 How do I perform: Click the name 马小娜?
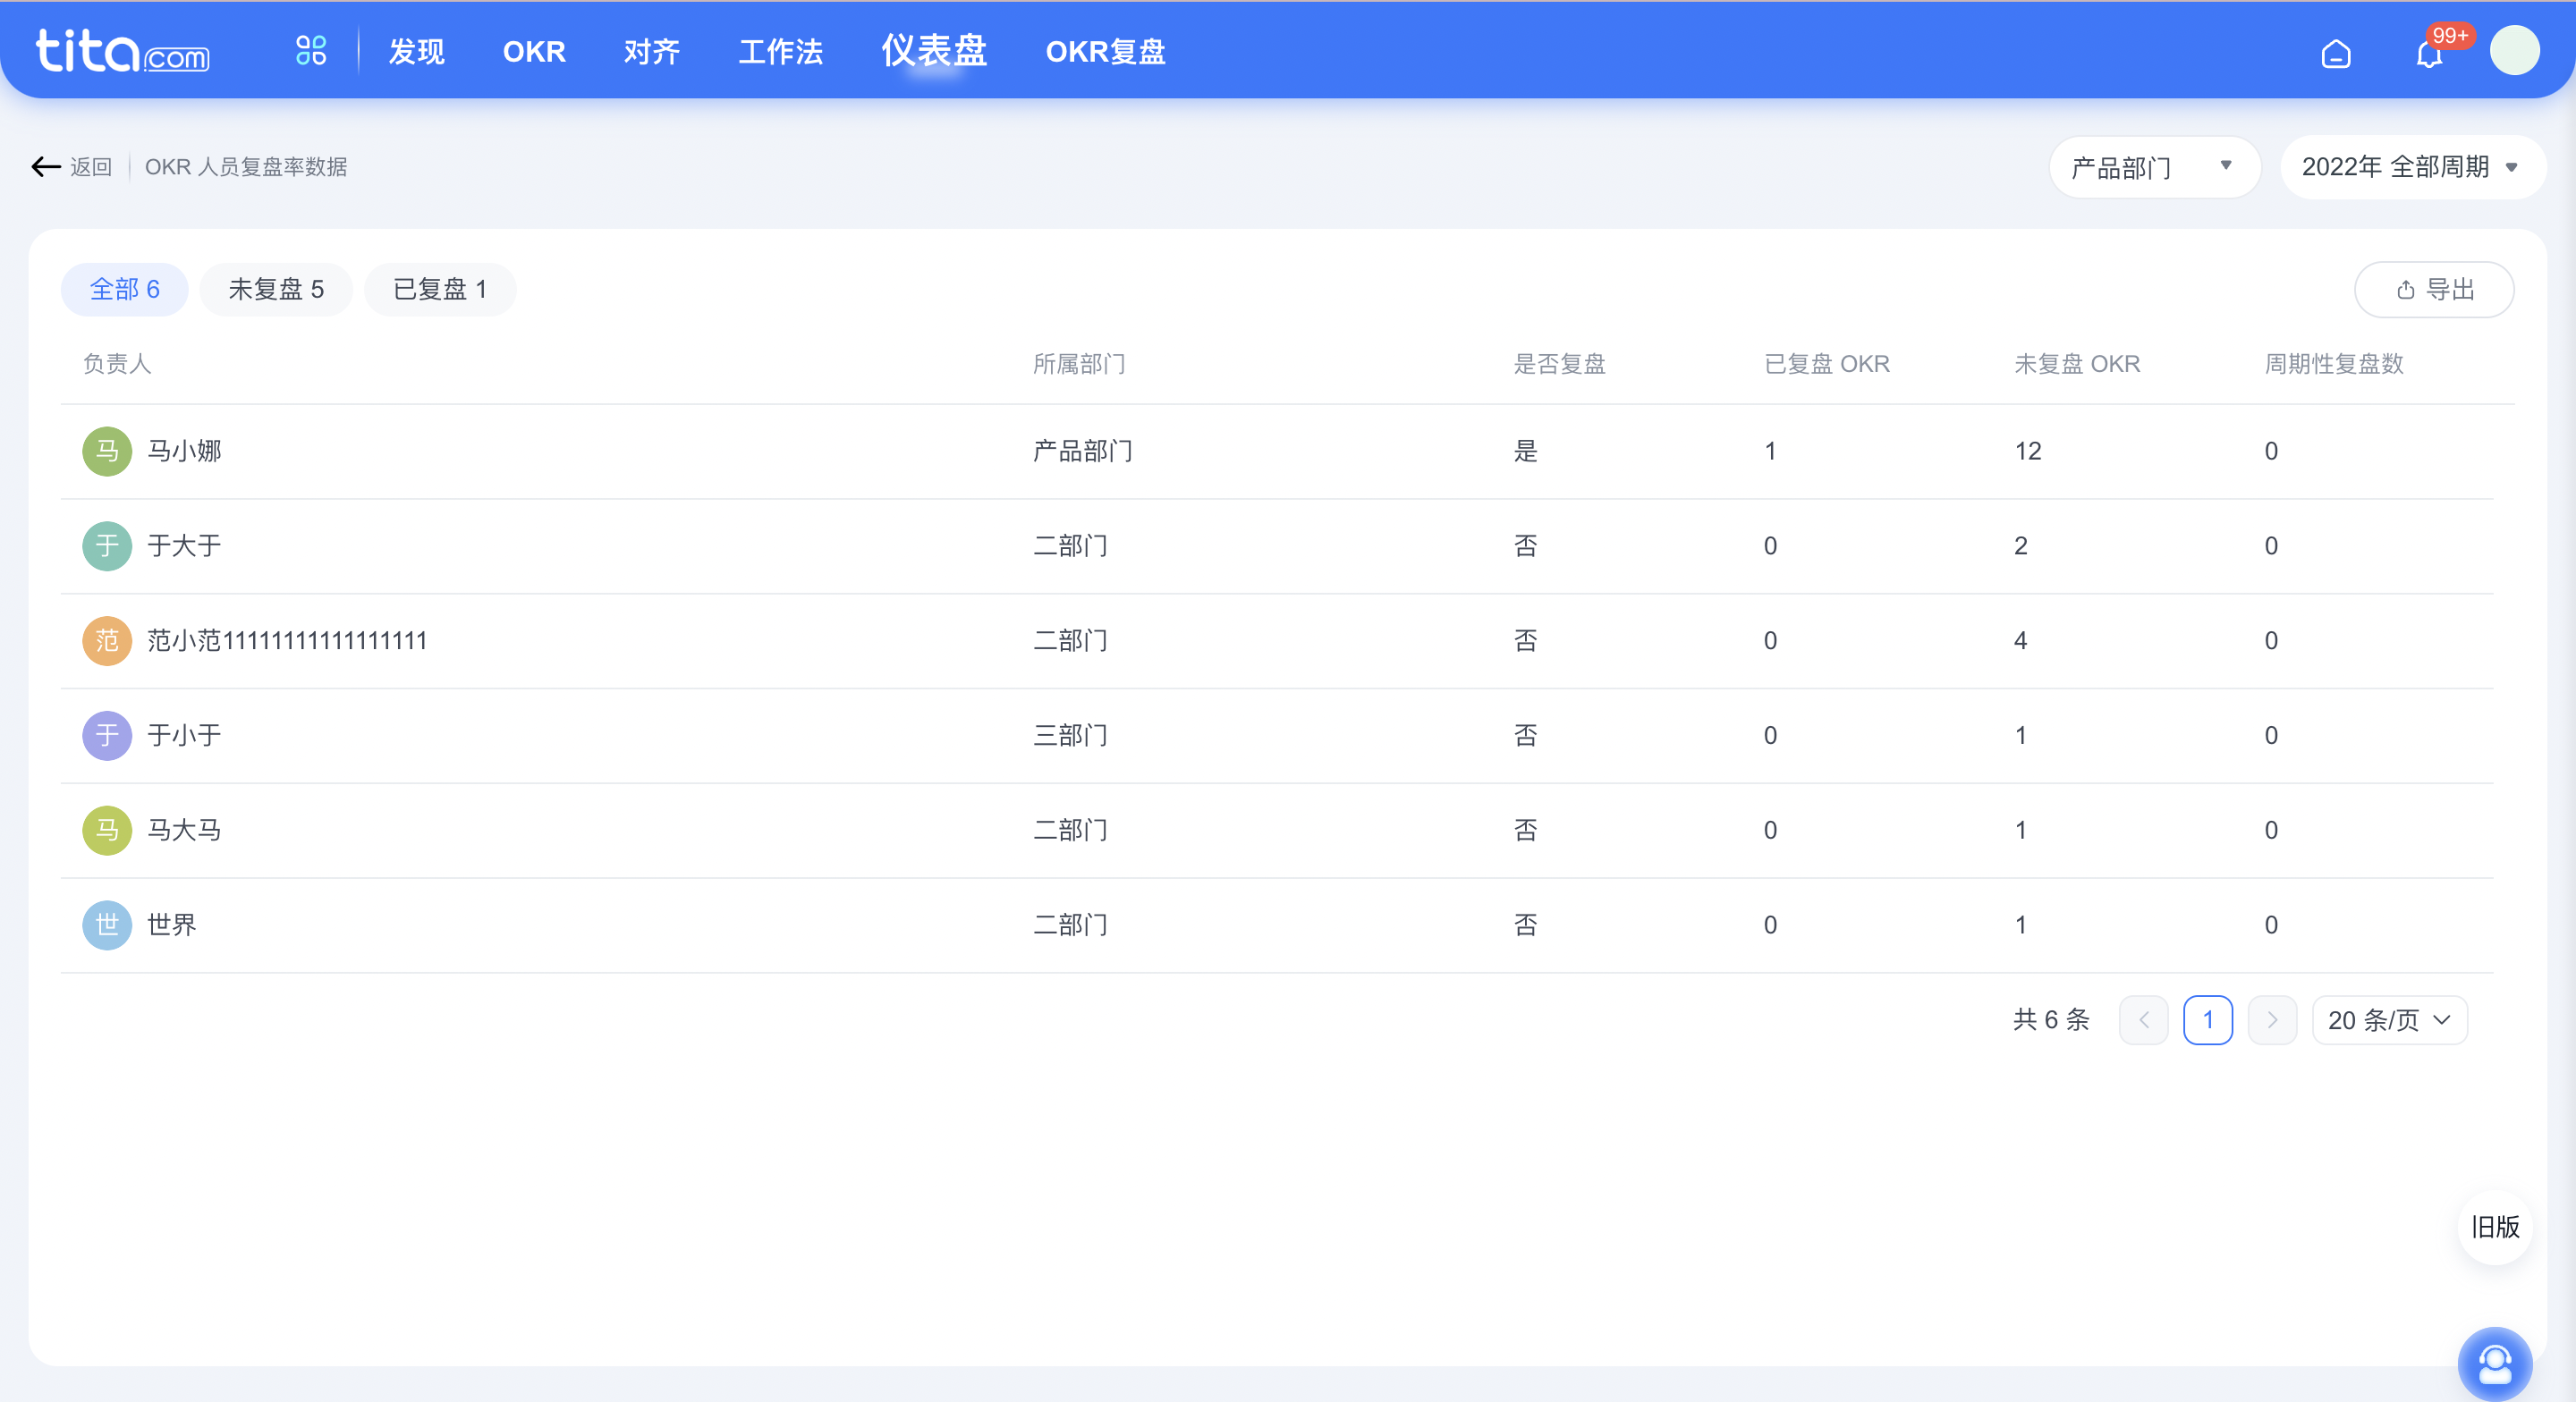click(x=185, y=451)
